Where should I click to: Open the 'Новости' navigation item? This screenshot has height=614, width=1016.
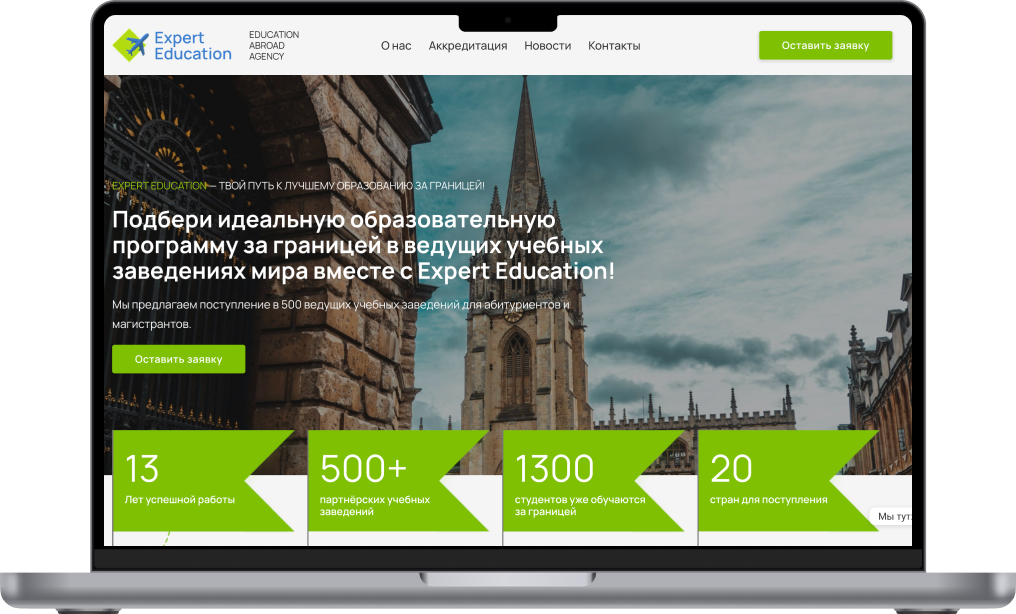[x=547, y=46]
